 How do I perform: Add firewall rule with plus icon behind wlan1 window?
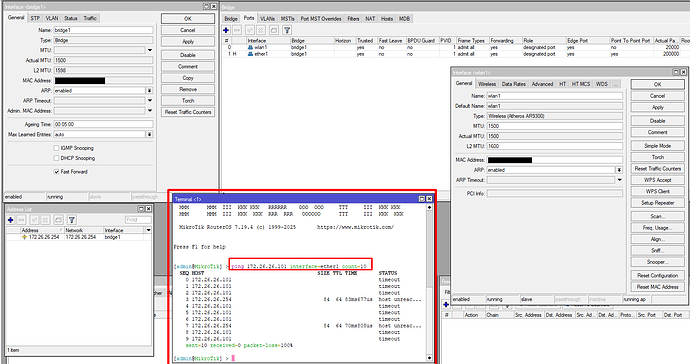tap(446, 305)
